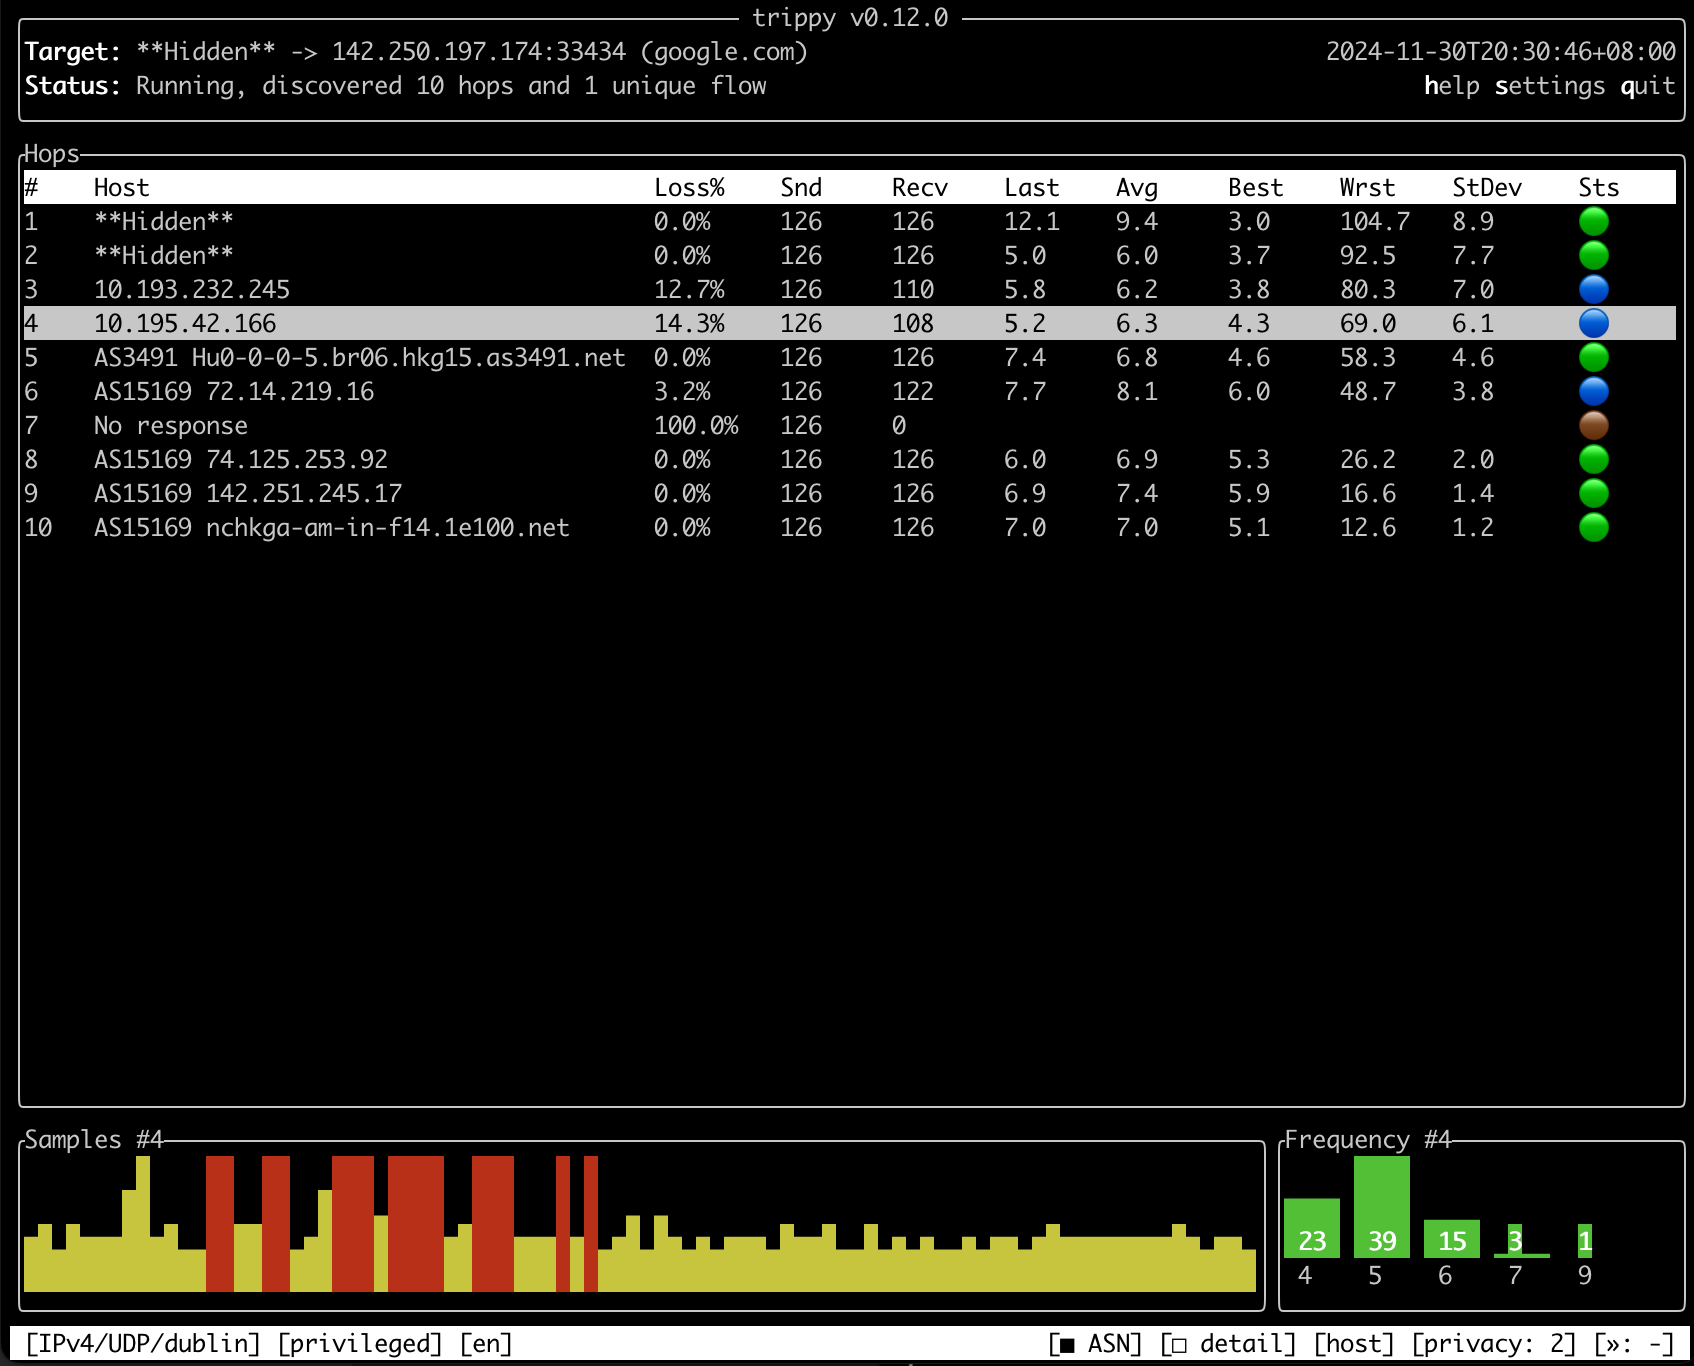1694x1366 pixels.
Task: Click the [privileged] status bar entry
Action: click(x=360, y=1343)
